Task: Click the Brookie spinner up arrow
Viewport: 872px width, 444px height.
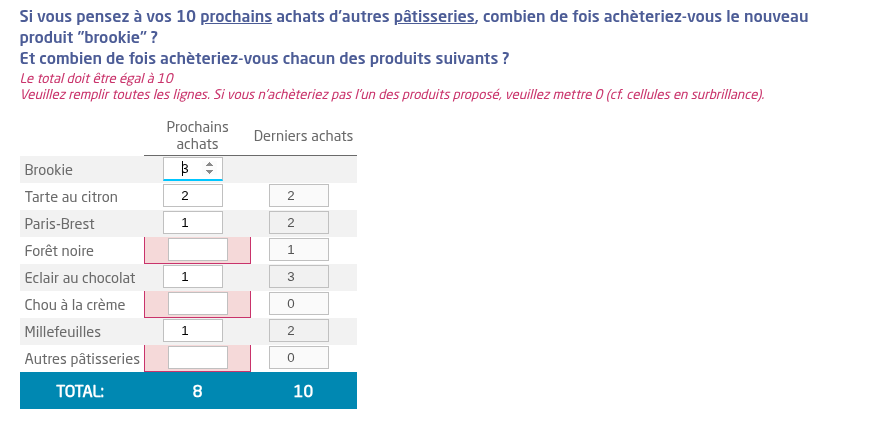Action: [209, 165]
